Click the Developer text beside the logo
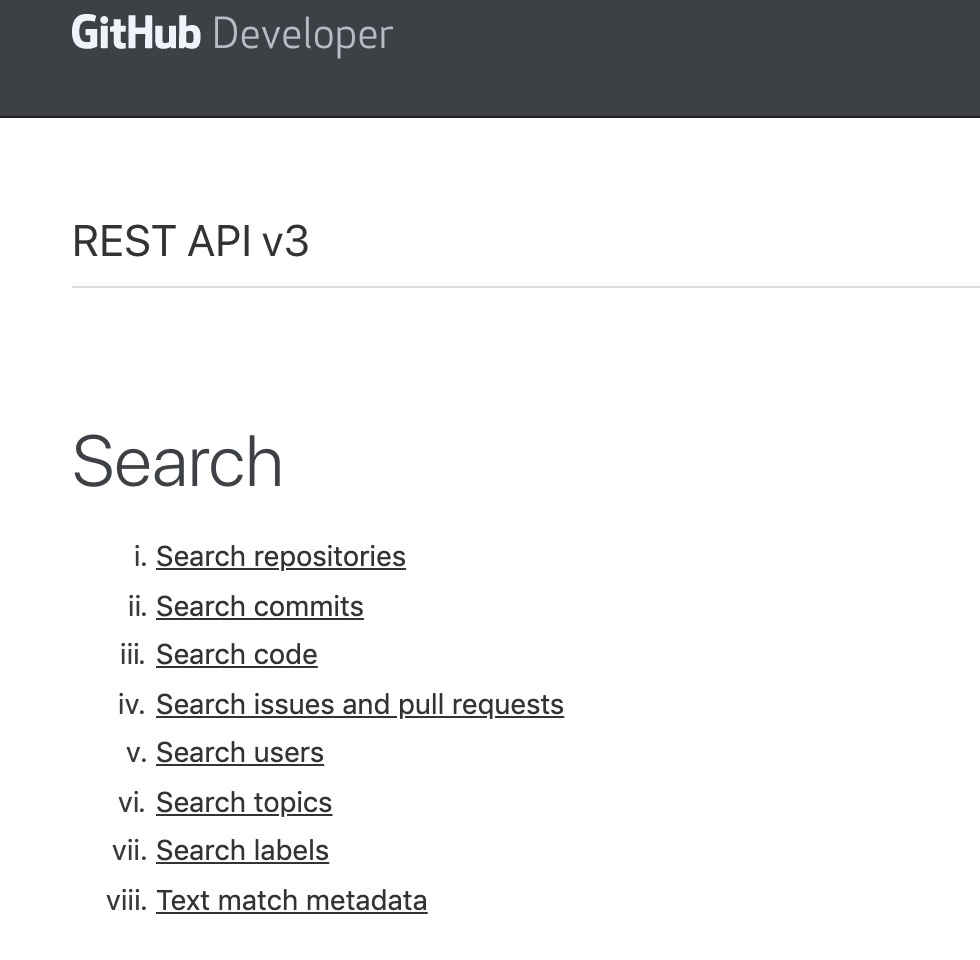The height and width of the screenshot is (960, 980). pos(303,36)
